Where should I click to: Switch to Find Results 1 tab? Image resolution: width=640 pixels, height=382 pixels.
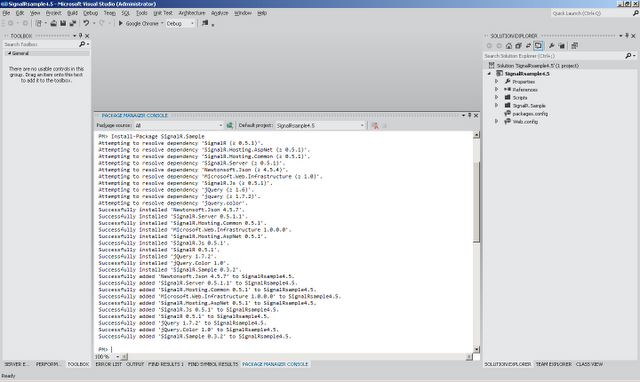point(166,364)
